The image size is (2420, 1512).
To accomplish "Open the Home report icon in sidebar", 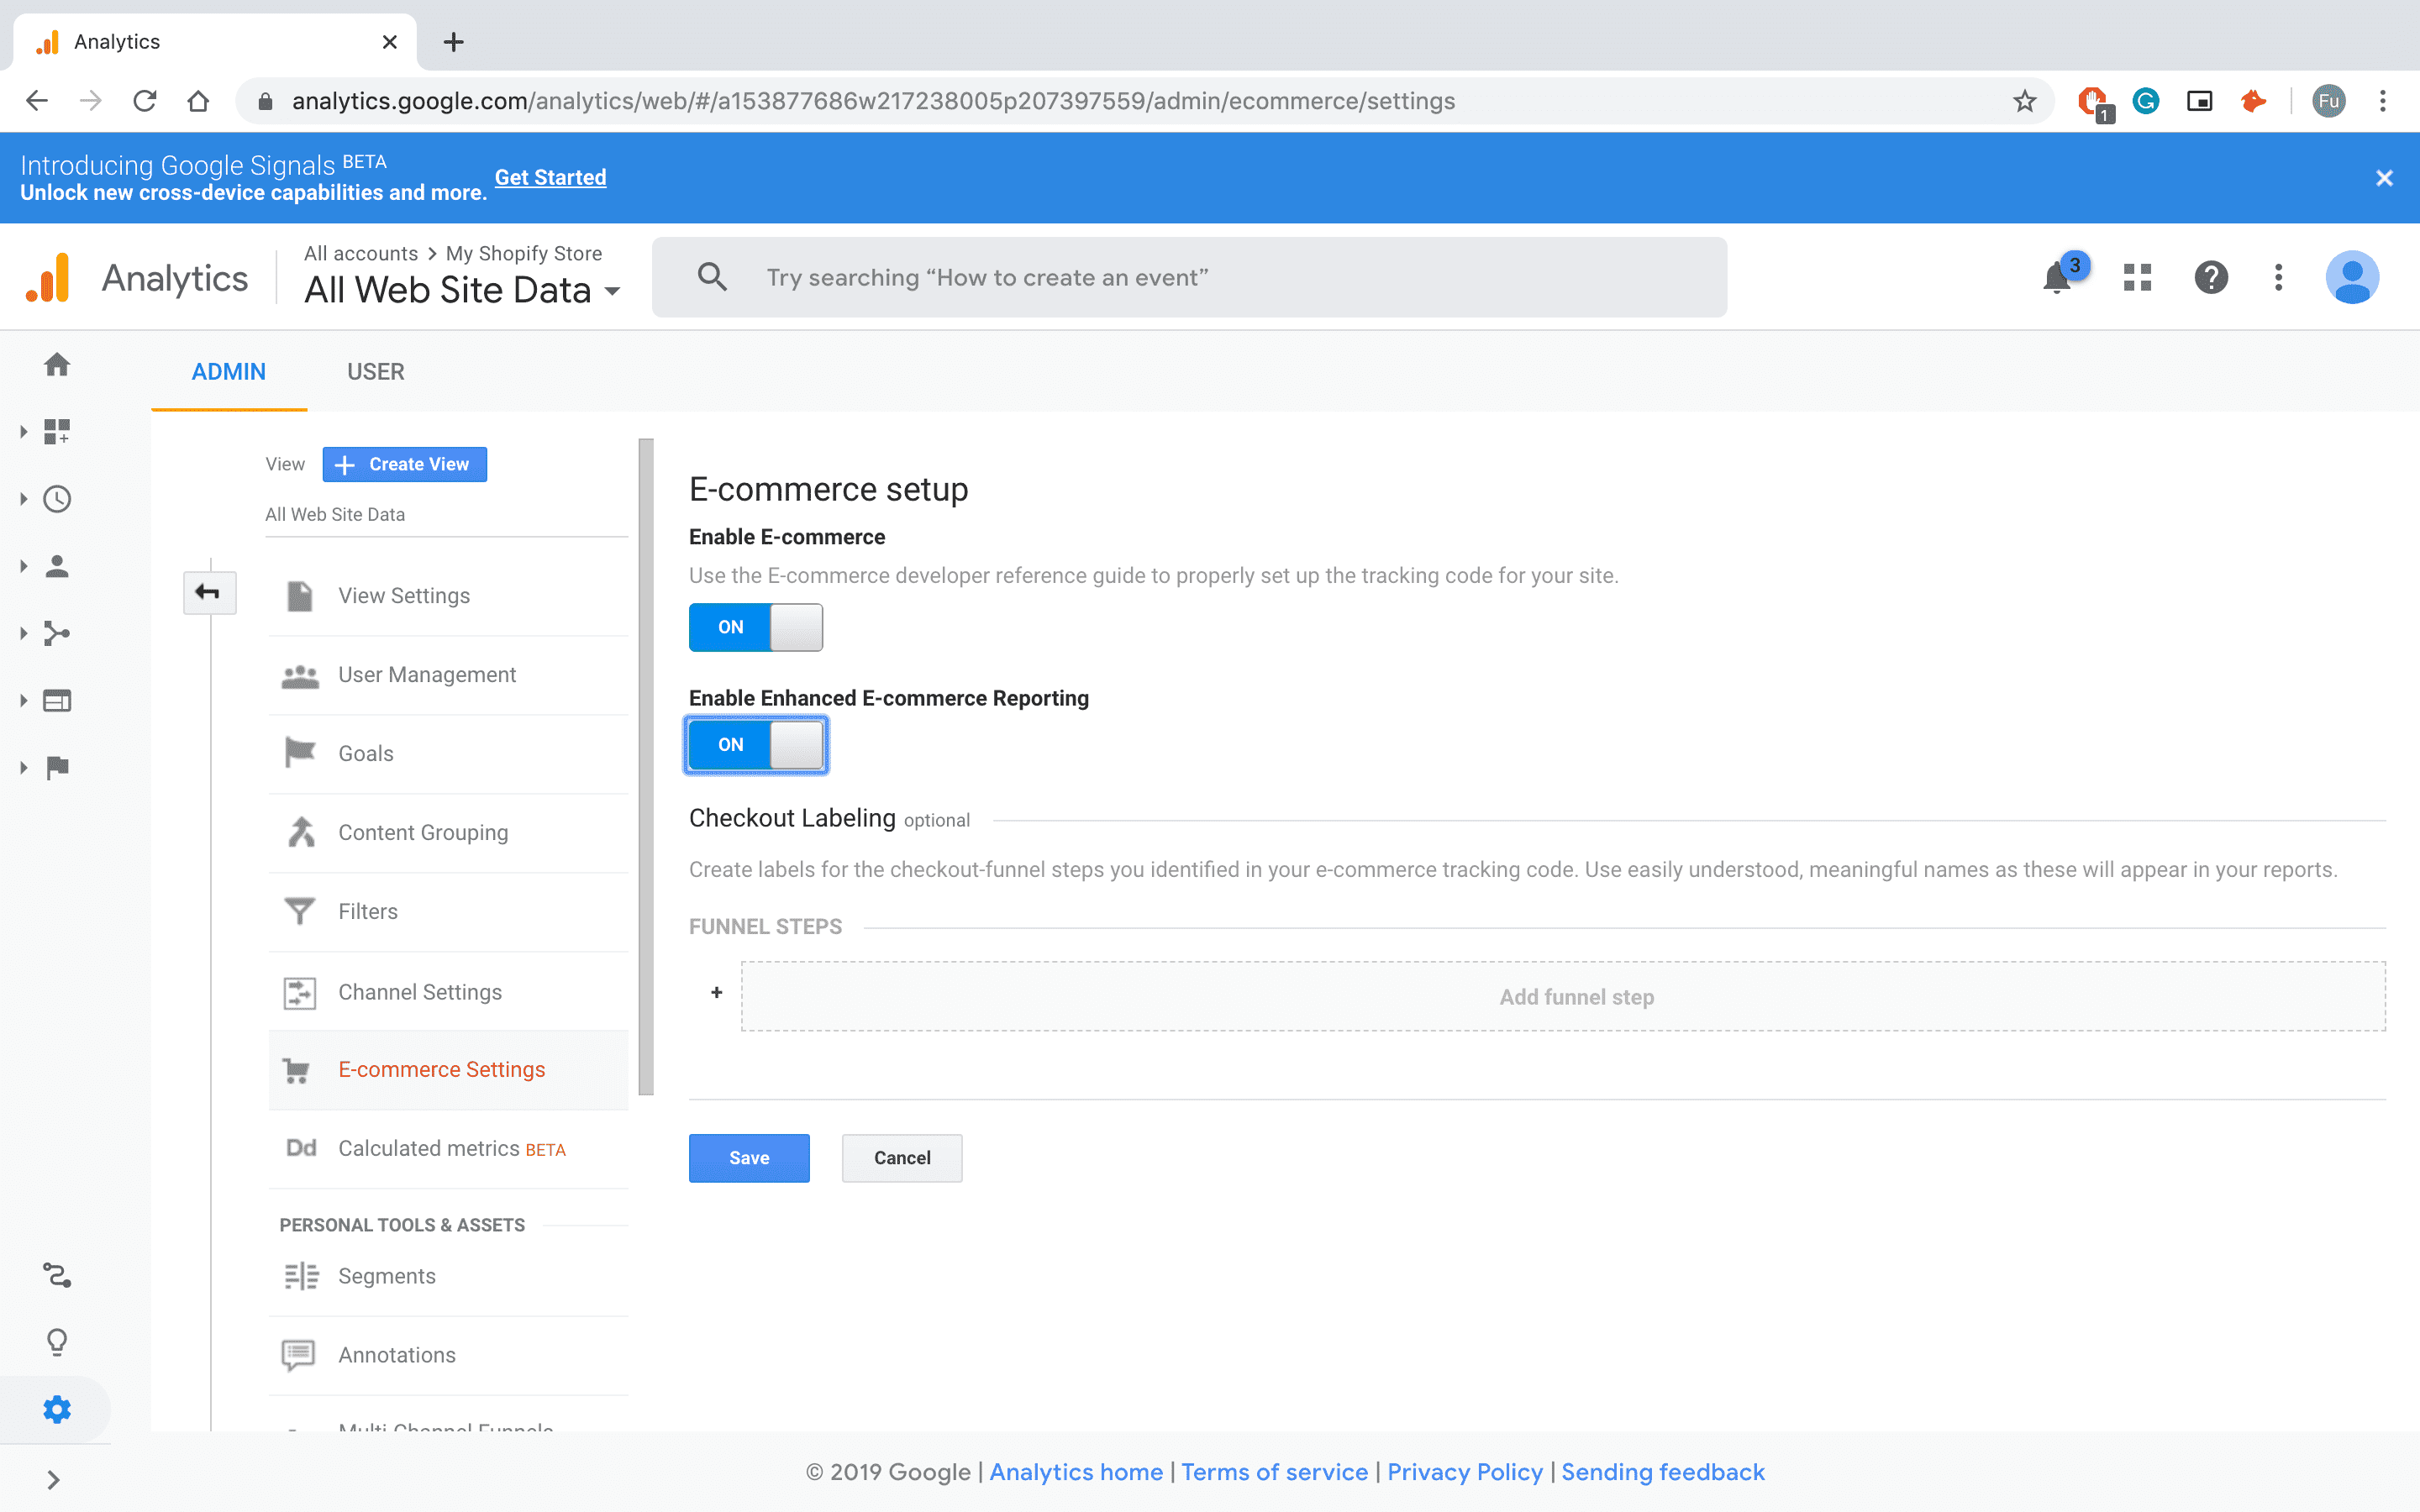I will pos(57,364).
